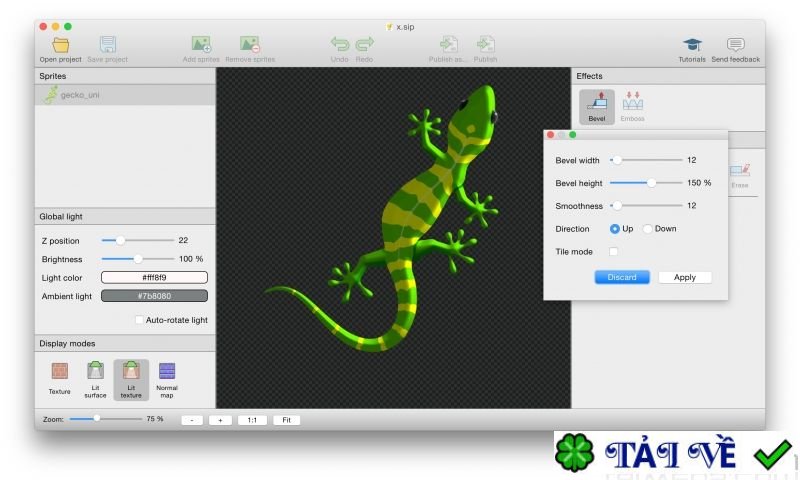
Task: Click the 'Display modes' panel header
Action: point(125,343)
